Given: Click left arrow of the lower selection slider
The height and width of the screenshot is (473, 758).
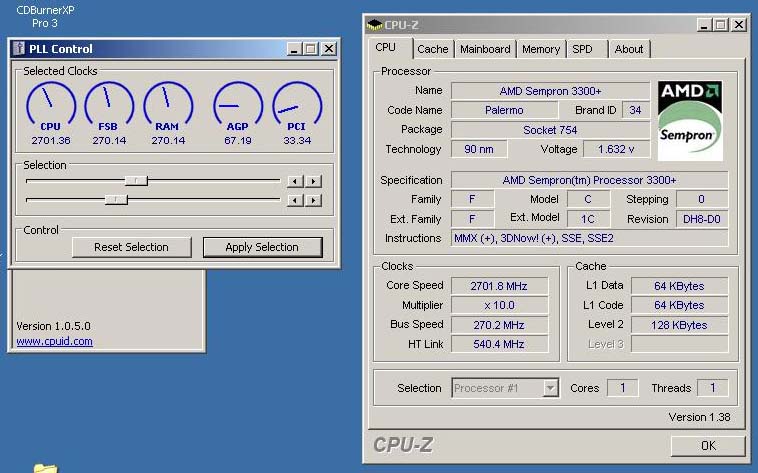Looking at the screenshot, I should [x=294, y=200].
